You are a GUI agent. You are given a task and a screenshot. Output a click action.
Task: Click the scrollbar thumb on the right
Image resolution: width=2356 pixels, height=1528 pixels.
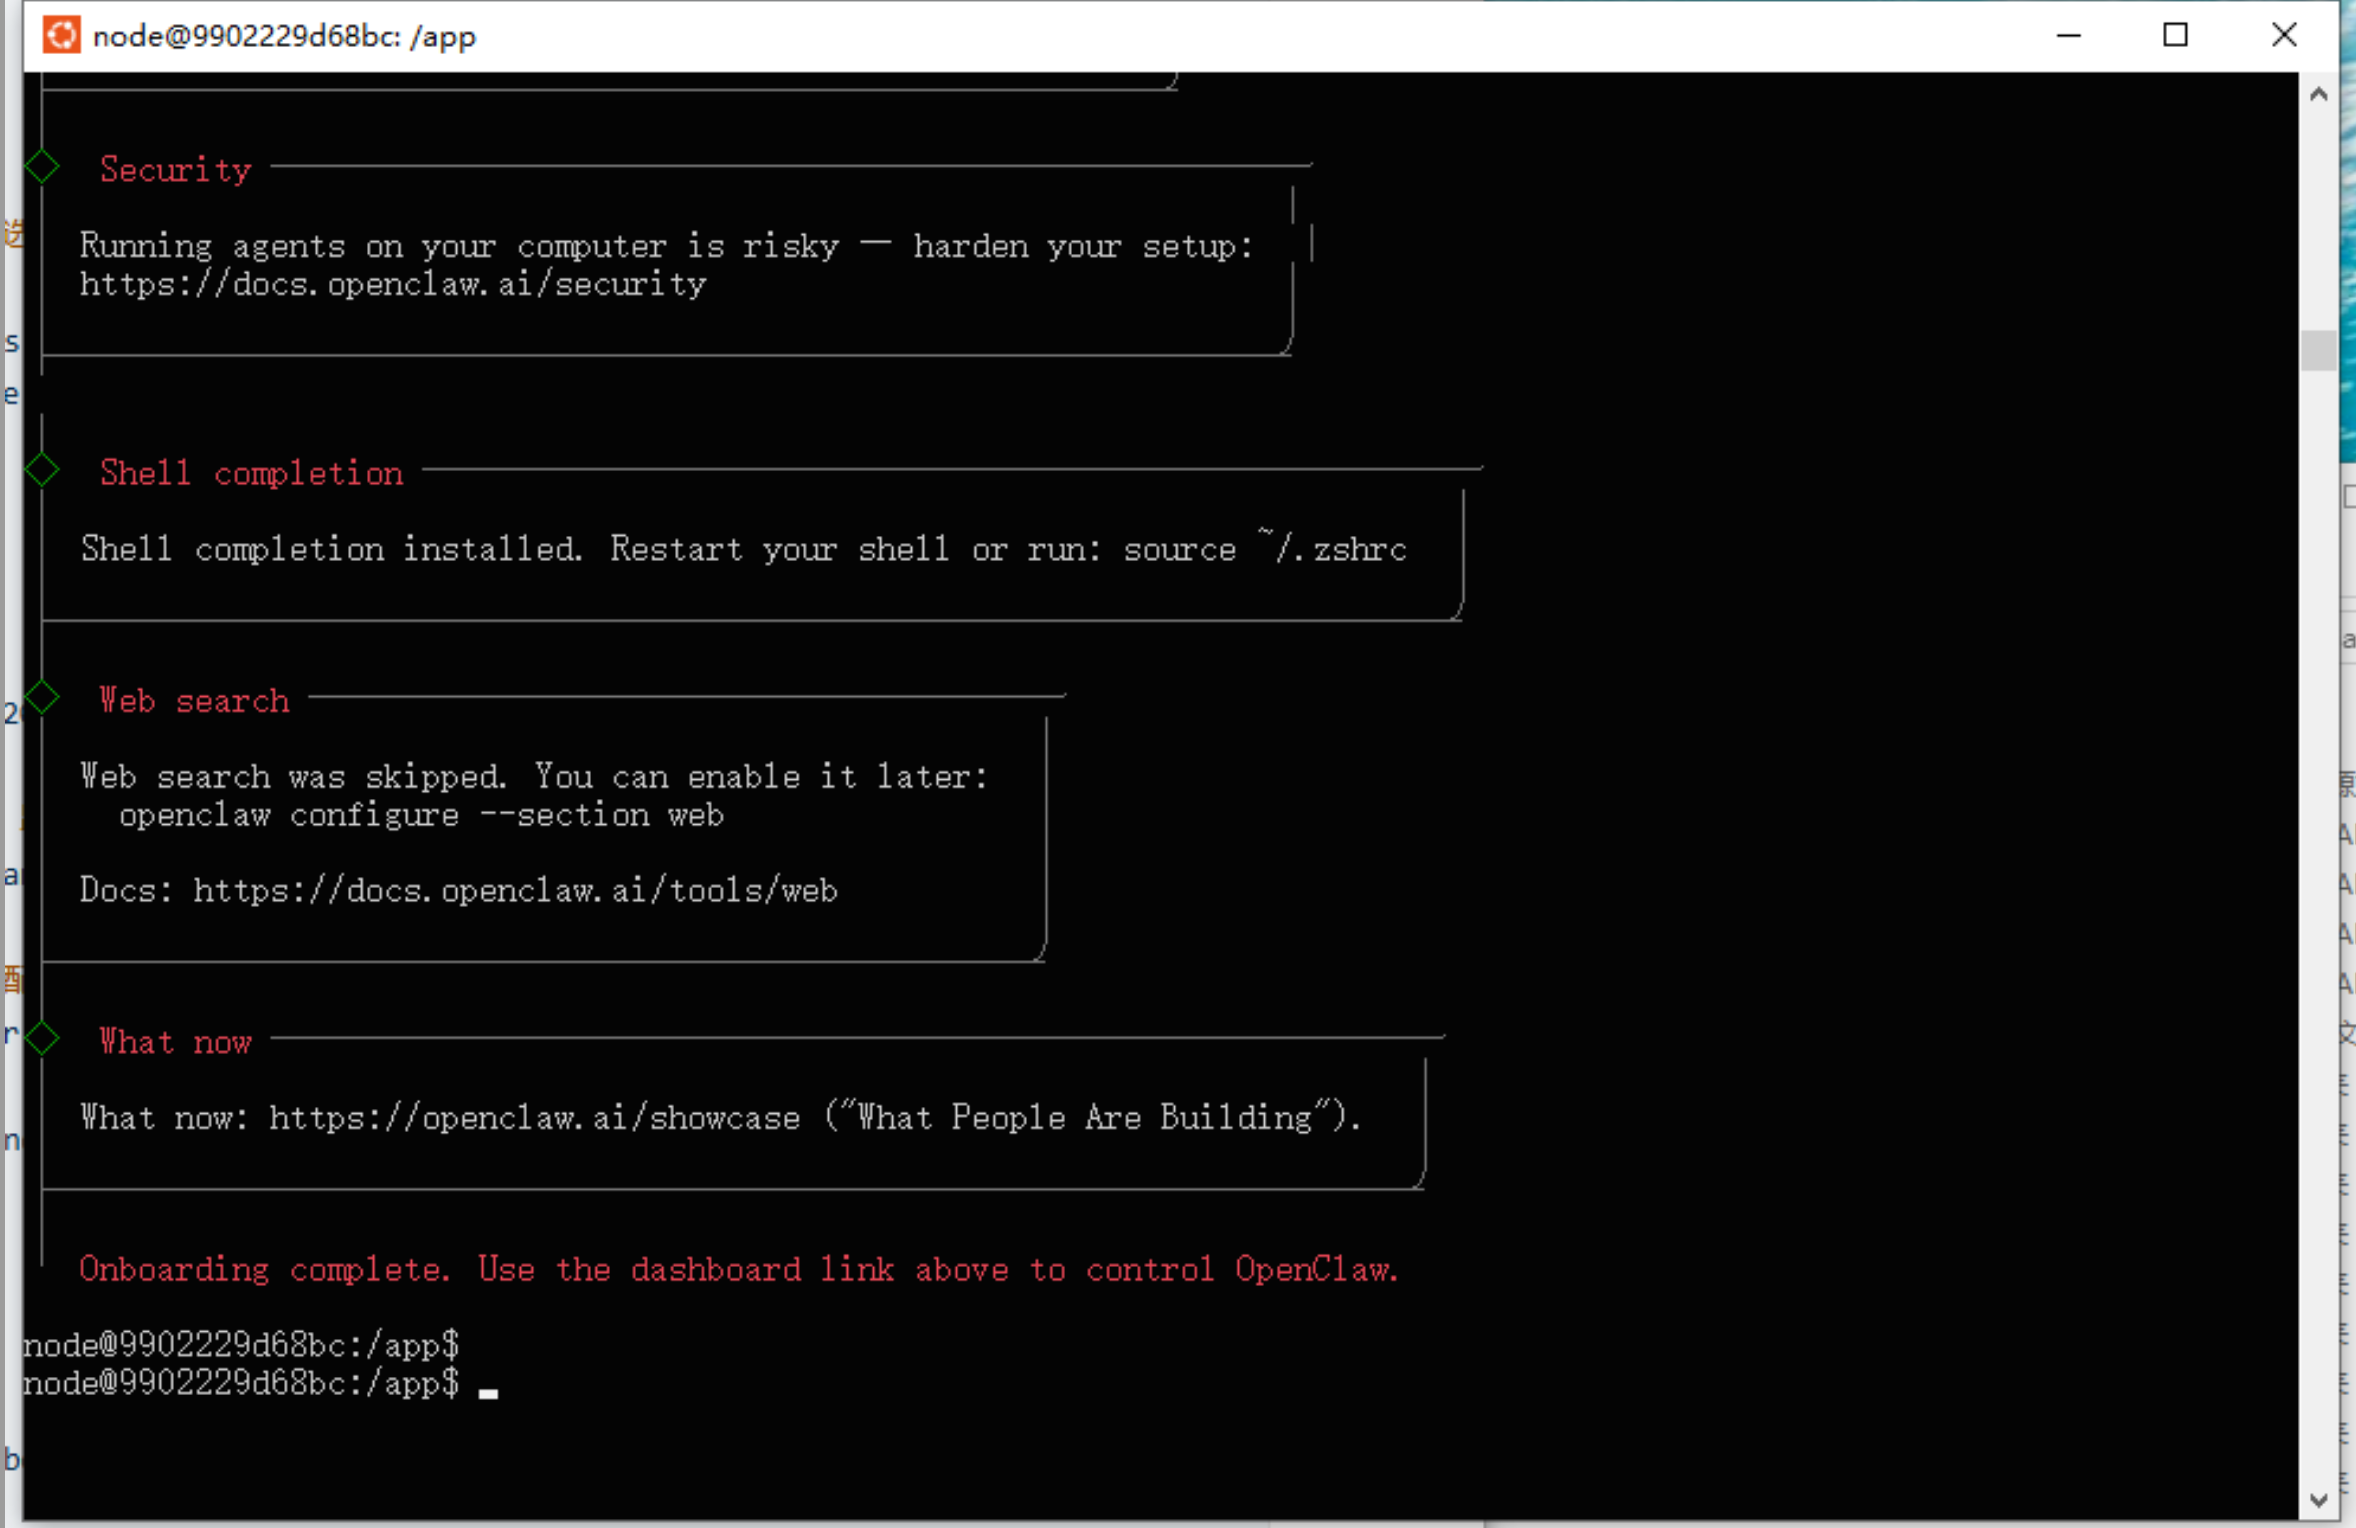2320,352
